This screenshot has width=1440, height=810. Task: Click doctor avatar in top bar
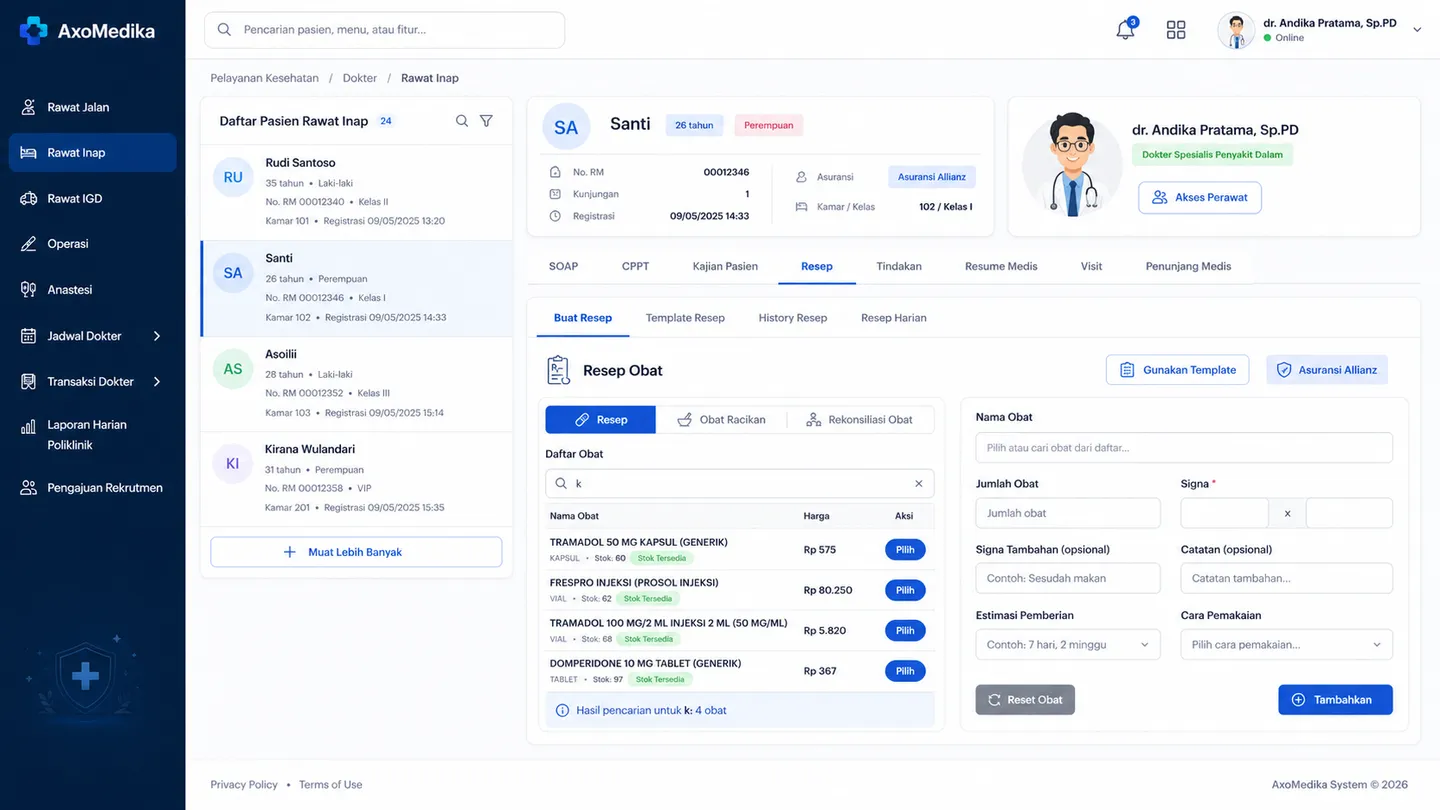click(x=1236, y=30)
